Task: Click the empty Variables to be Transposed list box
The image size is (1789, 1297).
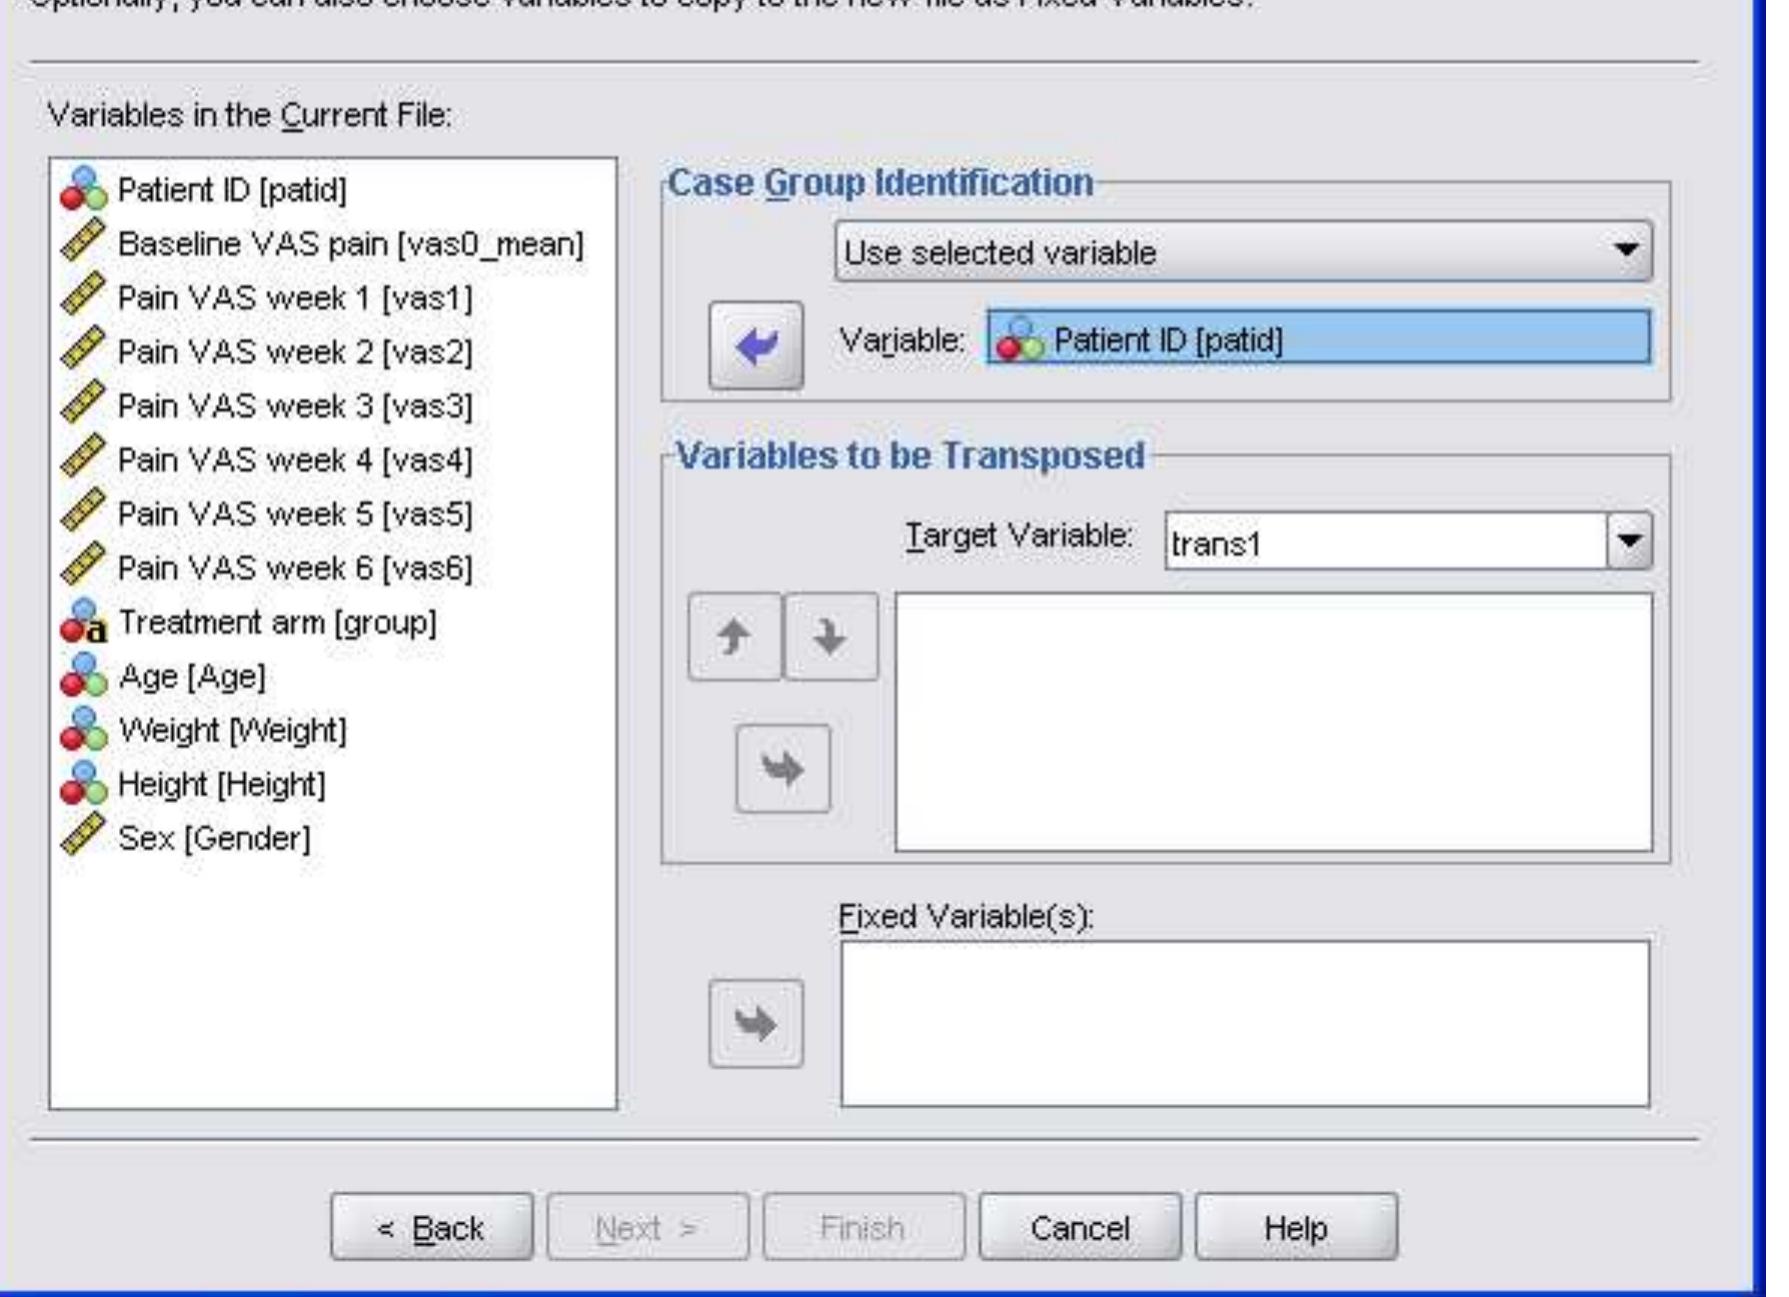Action: [x=1273, y=722]
